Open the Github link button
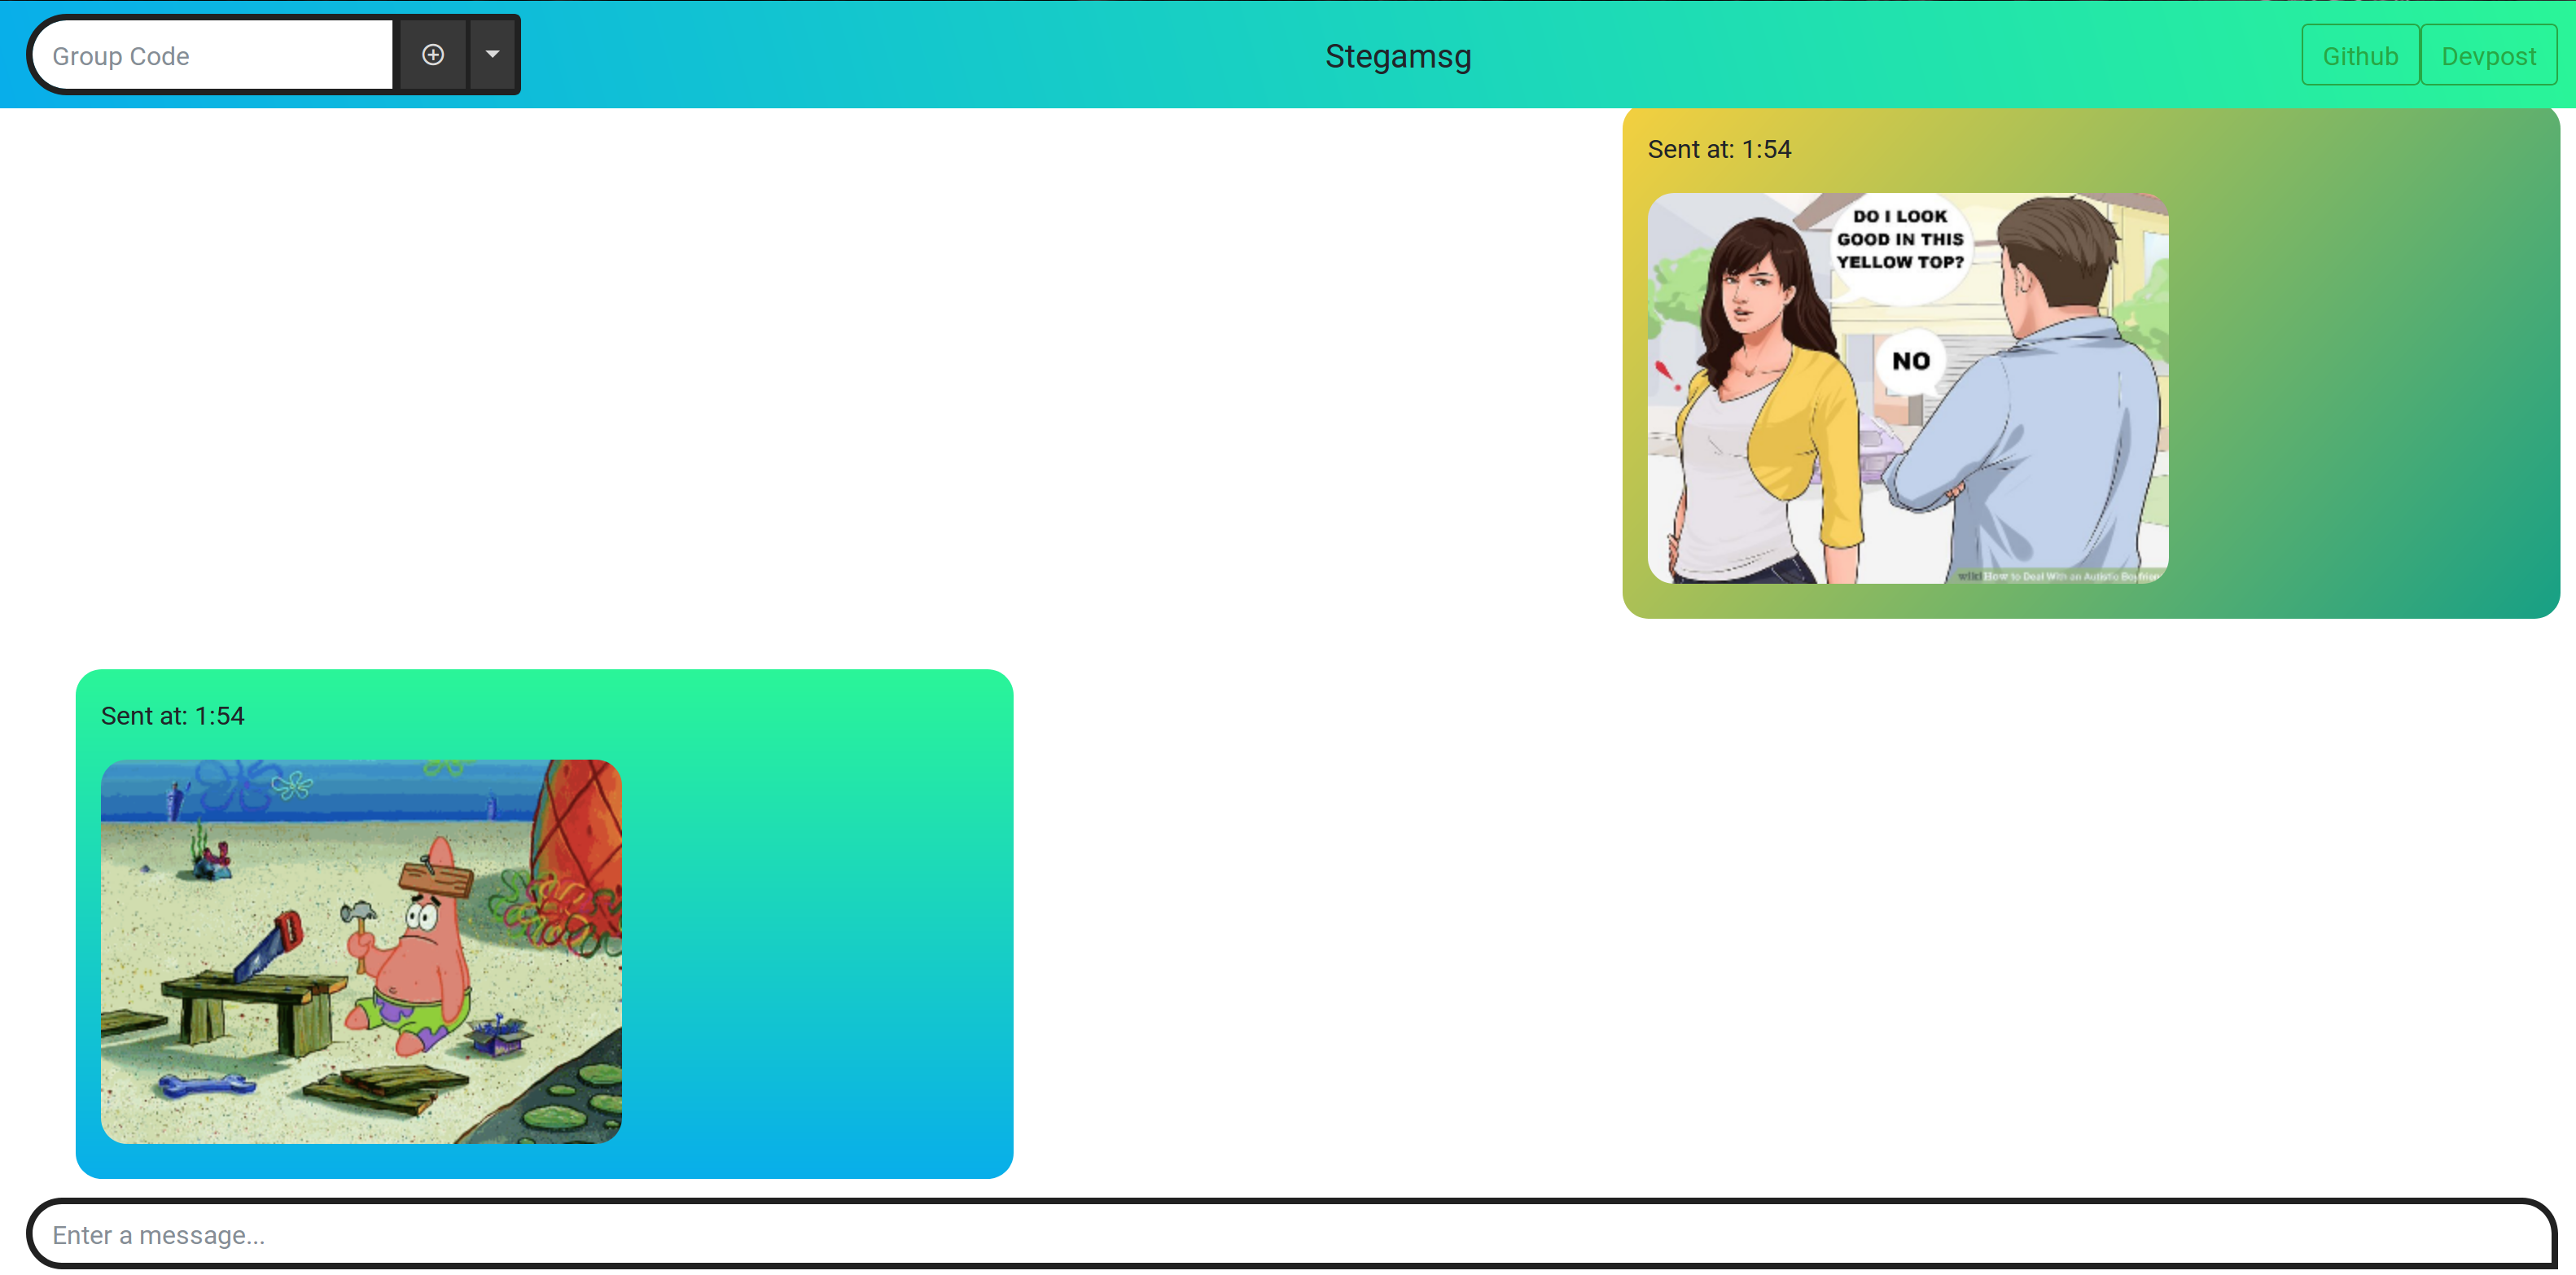 tap(2359, 56)
